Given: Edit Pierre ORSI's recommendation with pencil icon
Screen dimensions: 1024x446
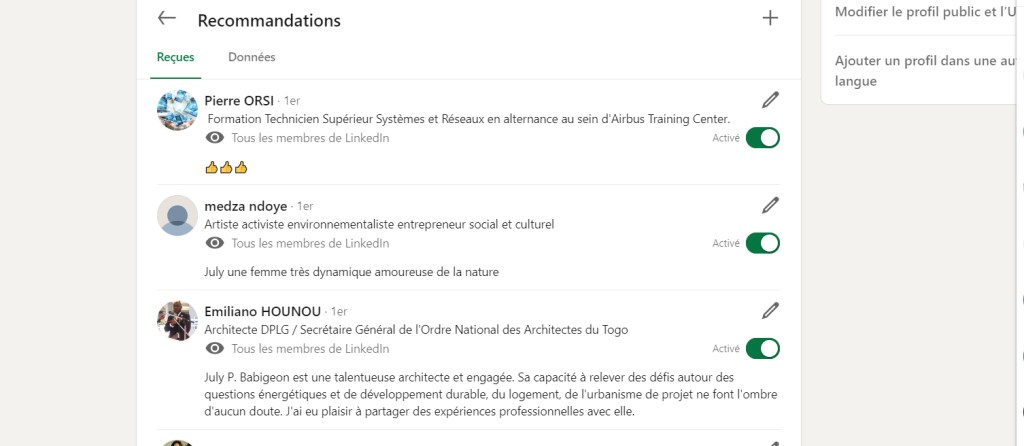Looking at the screenshot, I should pyautogui.click(x=770, y=99).
